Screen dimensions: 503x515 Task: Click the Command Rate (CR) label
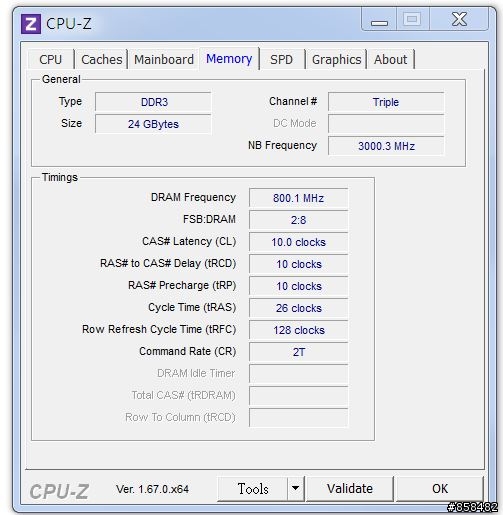[188, 351]
